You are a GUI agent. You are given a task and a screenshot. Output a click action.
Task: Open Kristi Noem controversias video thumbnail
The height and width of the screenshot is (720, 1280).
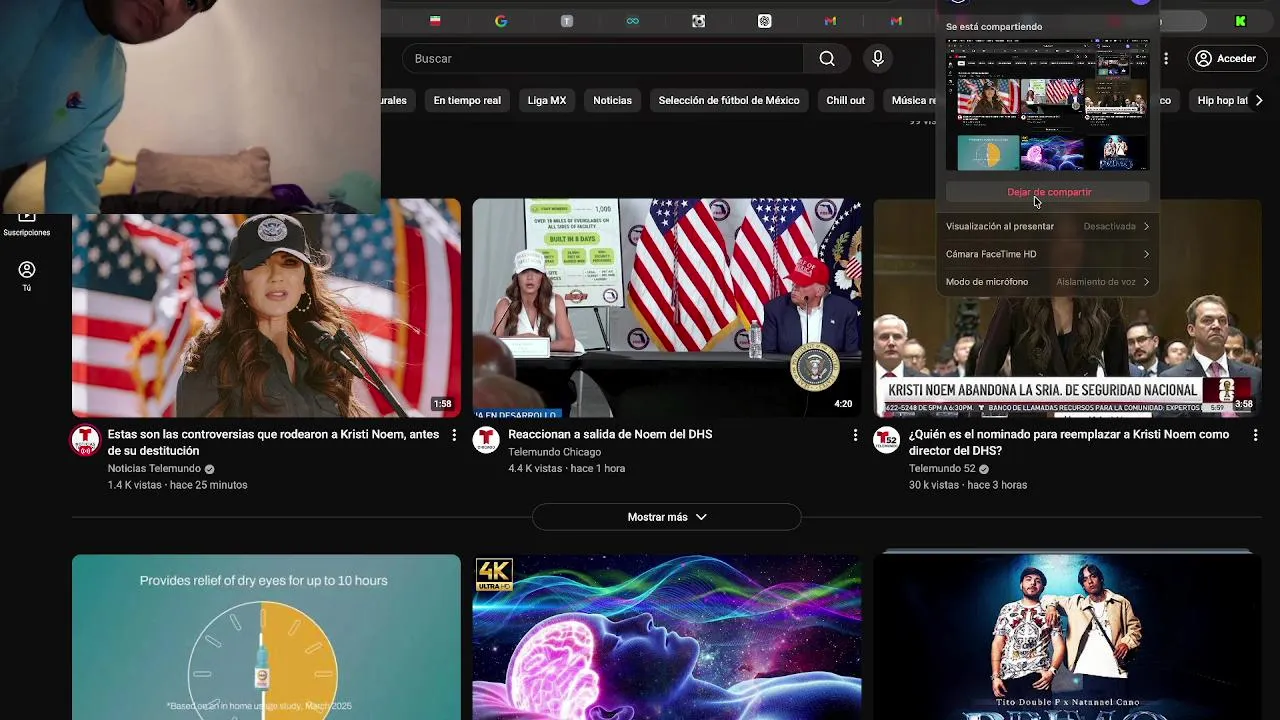[x=266, y=308]
